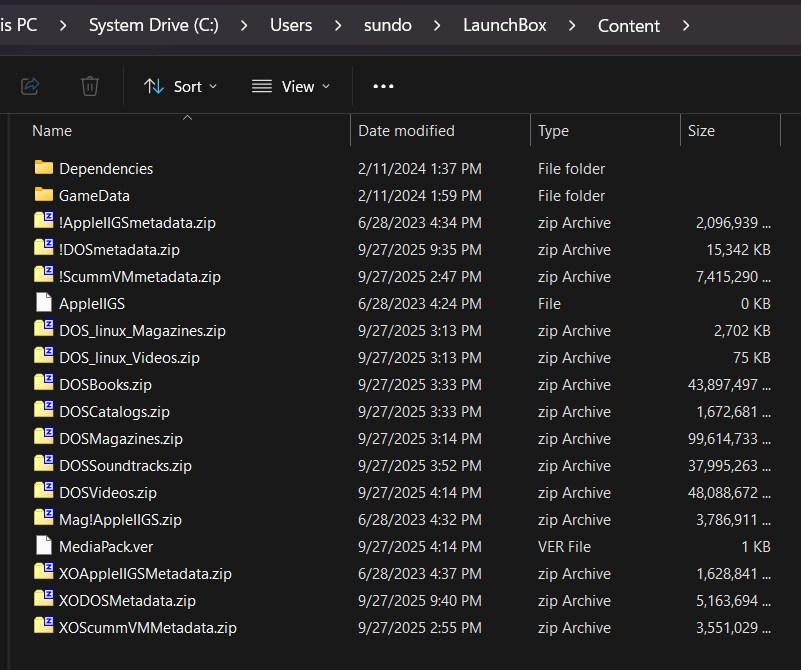Image resolution: width=801 pixels, height=670 pixels.
Task: Expand chevron after Content in address bar
Action: [x=686, y=25]
